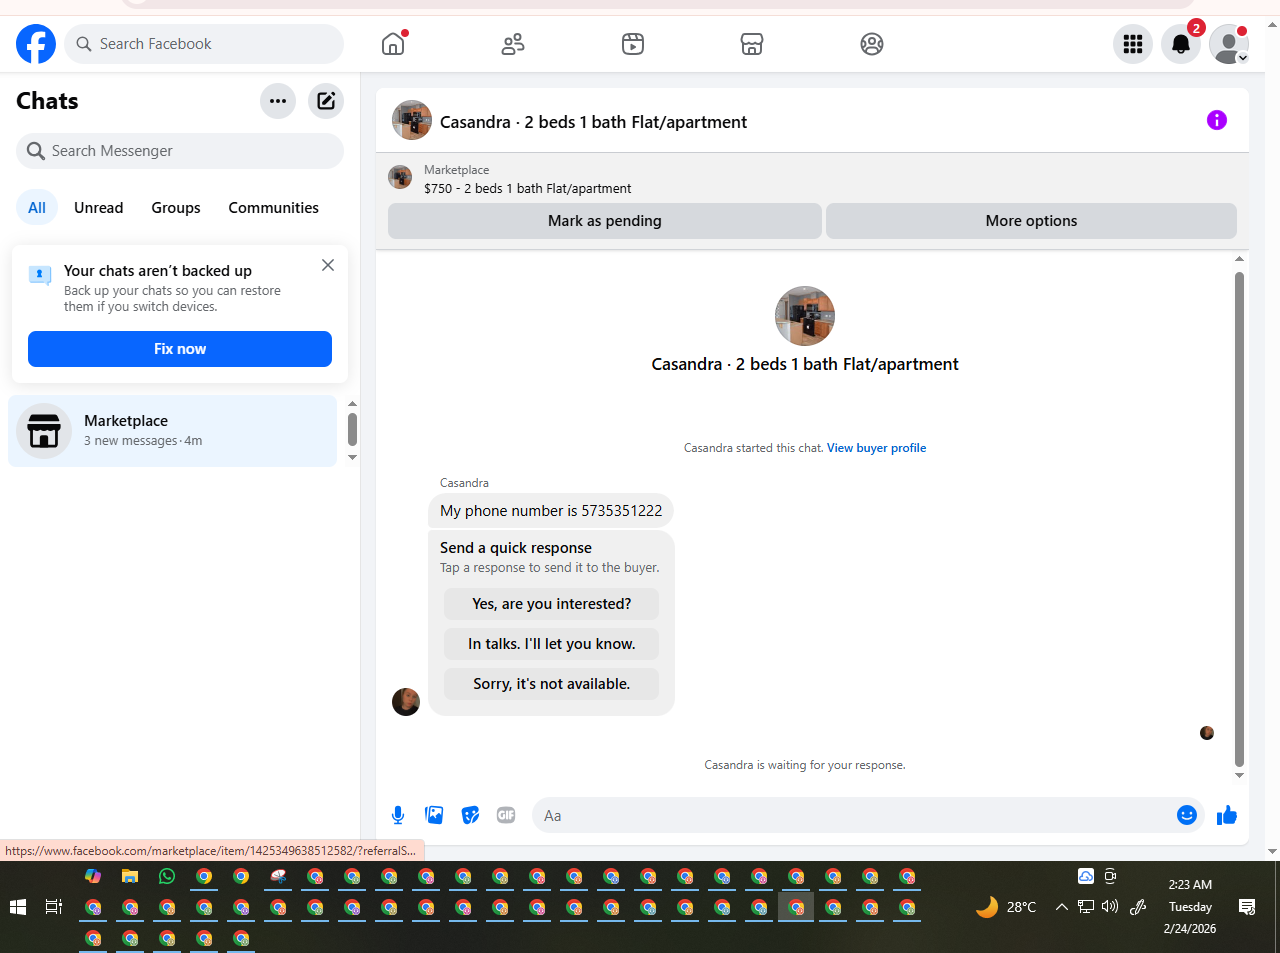The width and height of the screenshot is (1280, 953).
Task: Dismiss the chats backup notice
Action: 328,265
